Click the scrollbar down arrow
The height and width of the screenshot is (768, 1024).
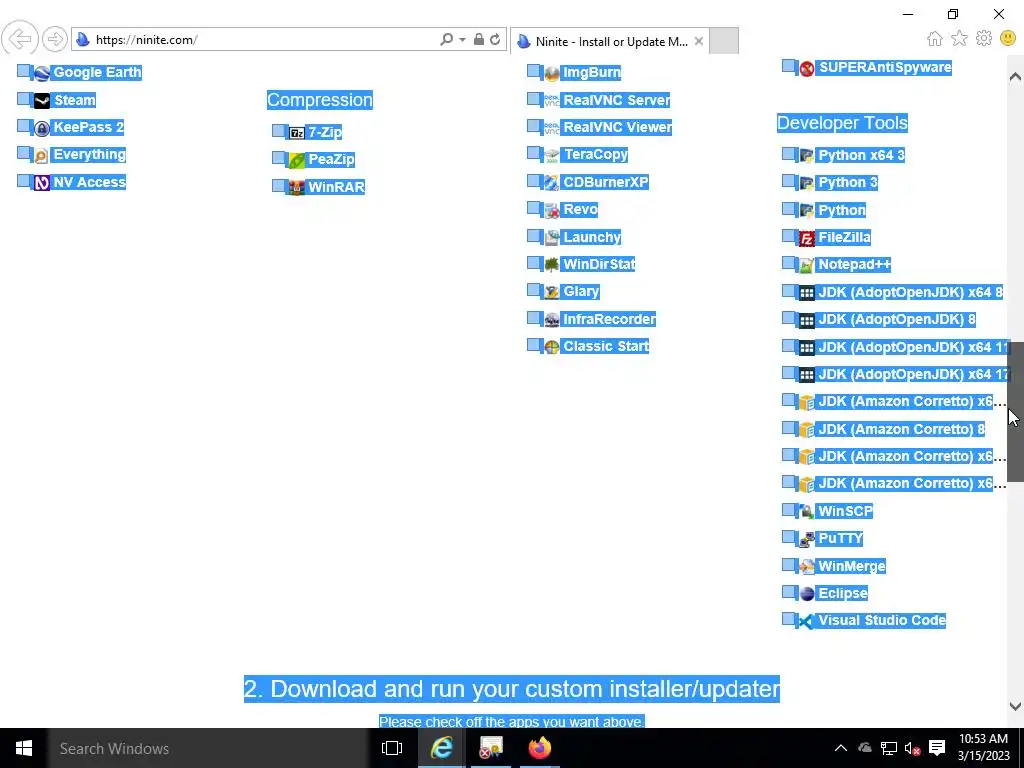click(x=1016, y=706)
